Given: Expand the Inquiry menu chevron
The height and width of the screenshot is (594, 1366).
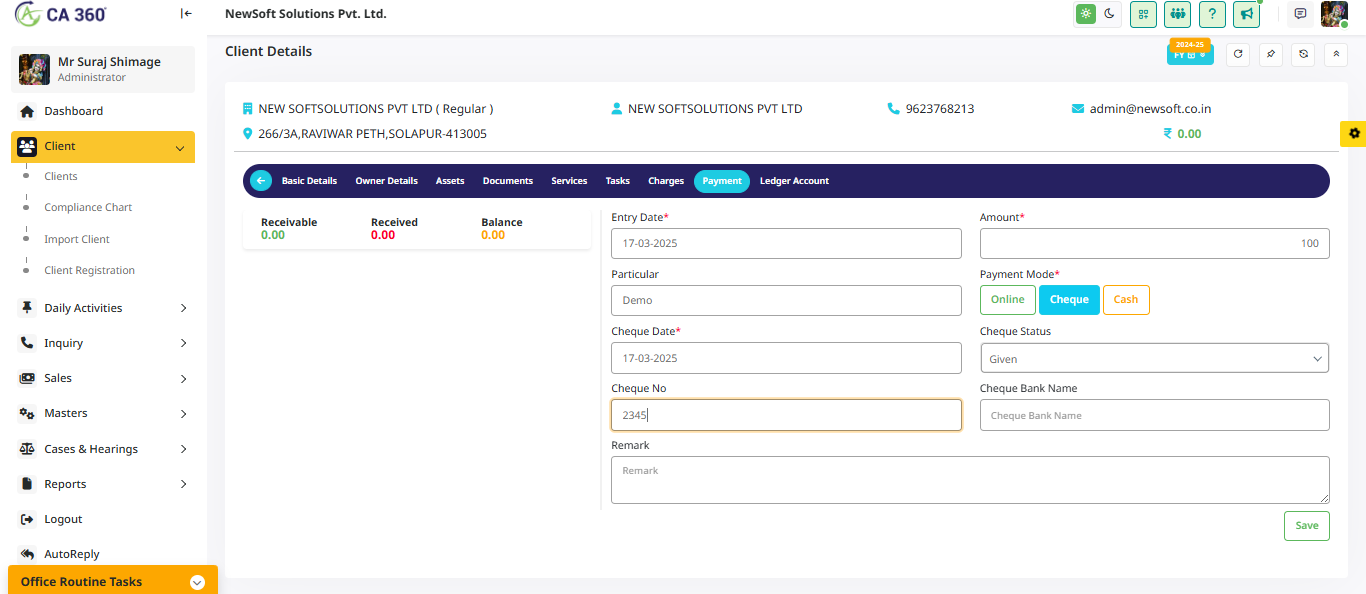Looking at the screenshot, I should pyautogui.click(x=184, y=343).
